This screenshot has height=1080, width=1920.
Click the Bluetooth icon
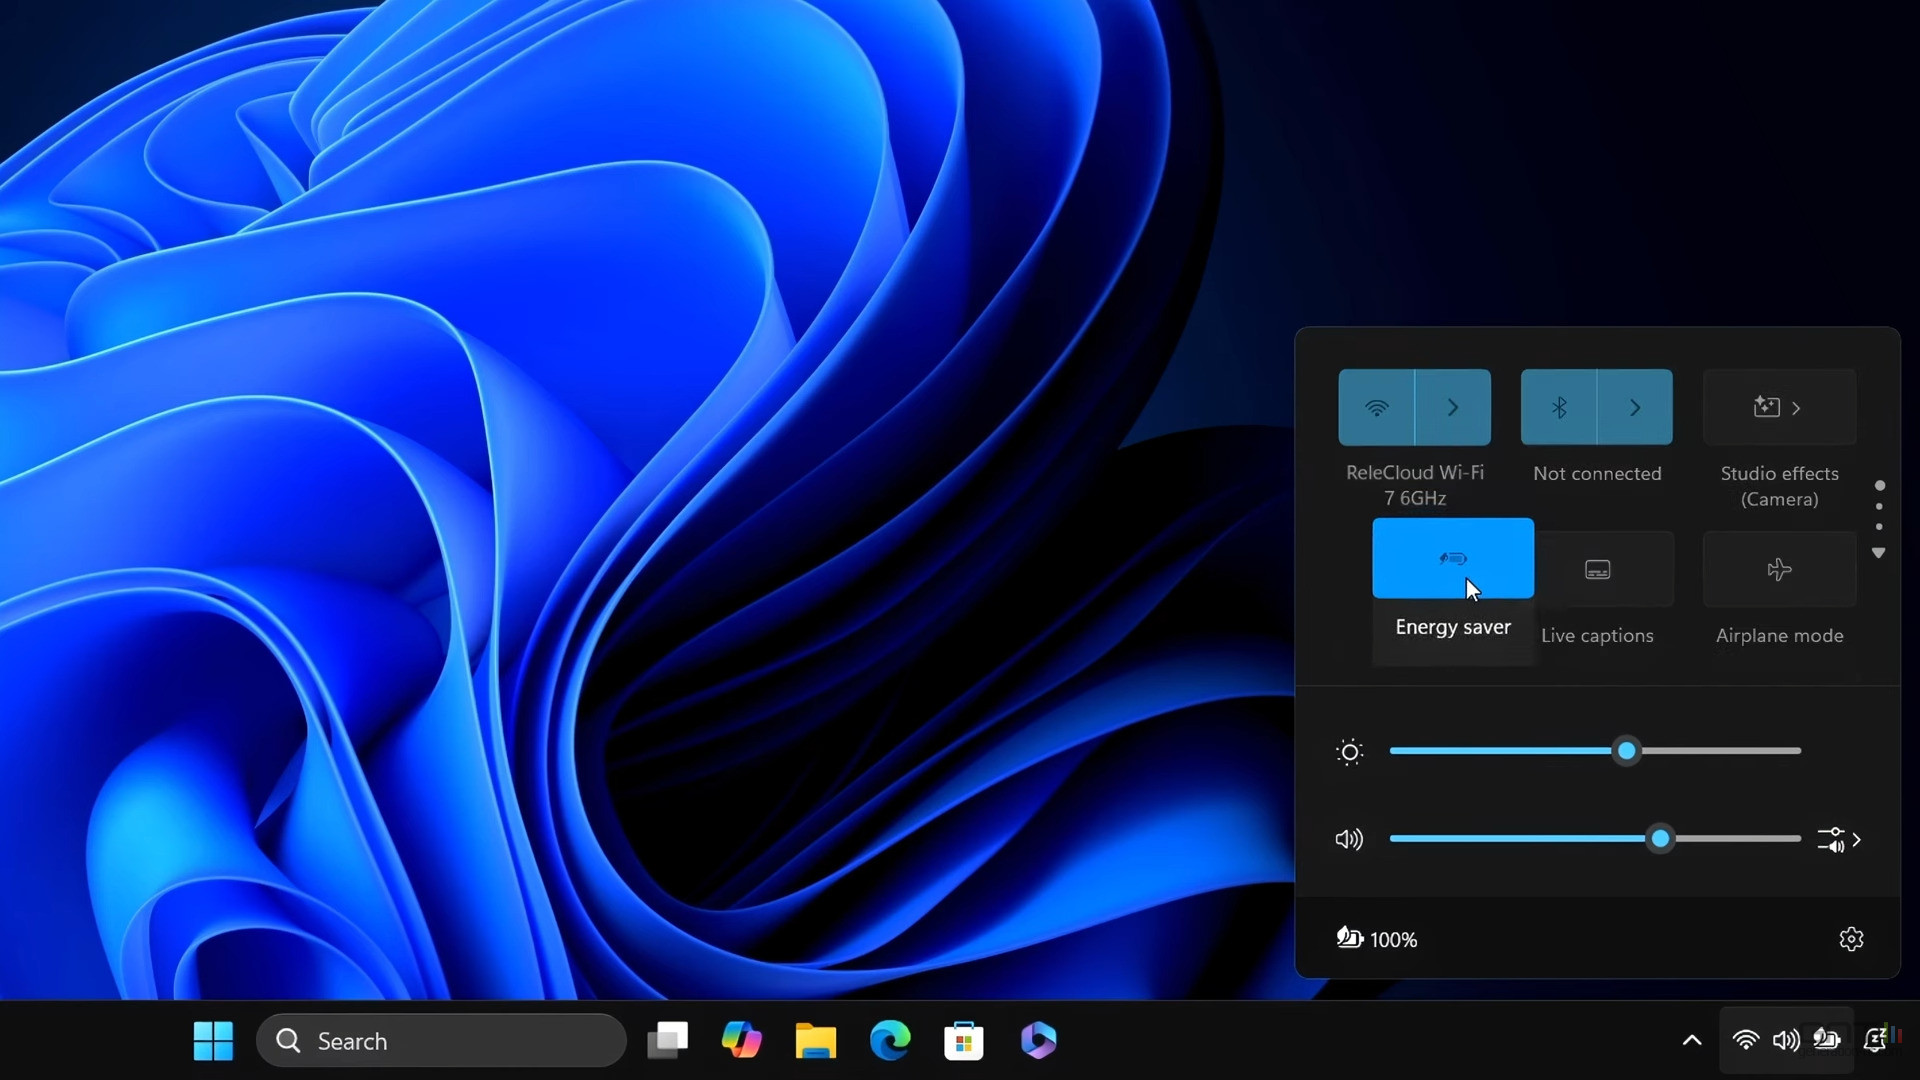pos(1560,407)
